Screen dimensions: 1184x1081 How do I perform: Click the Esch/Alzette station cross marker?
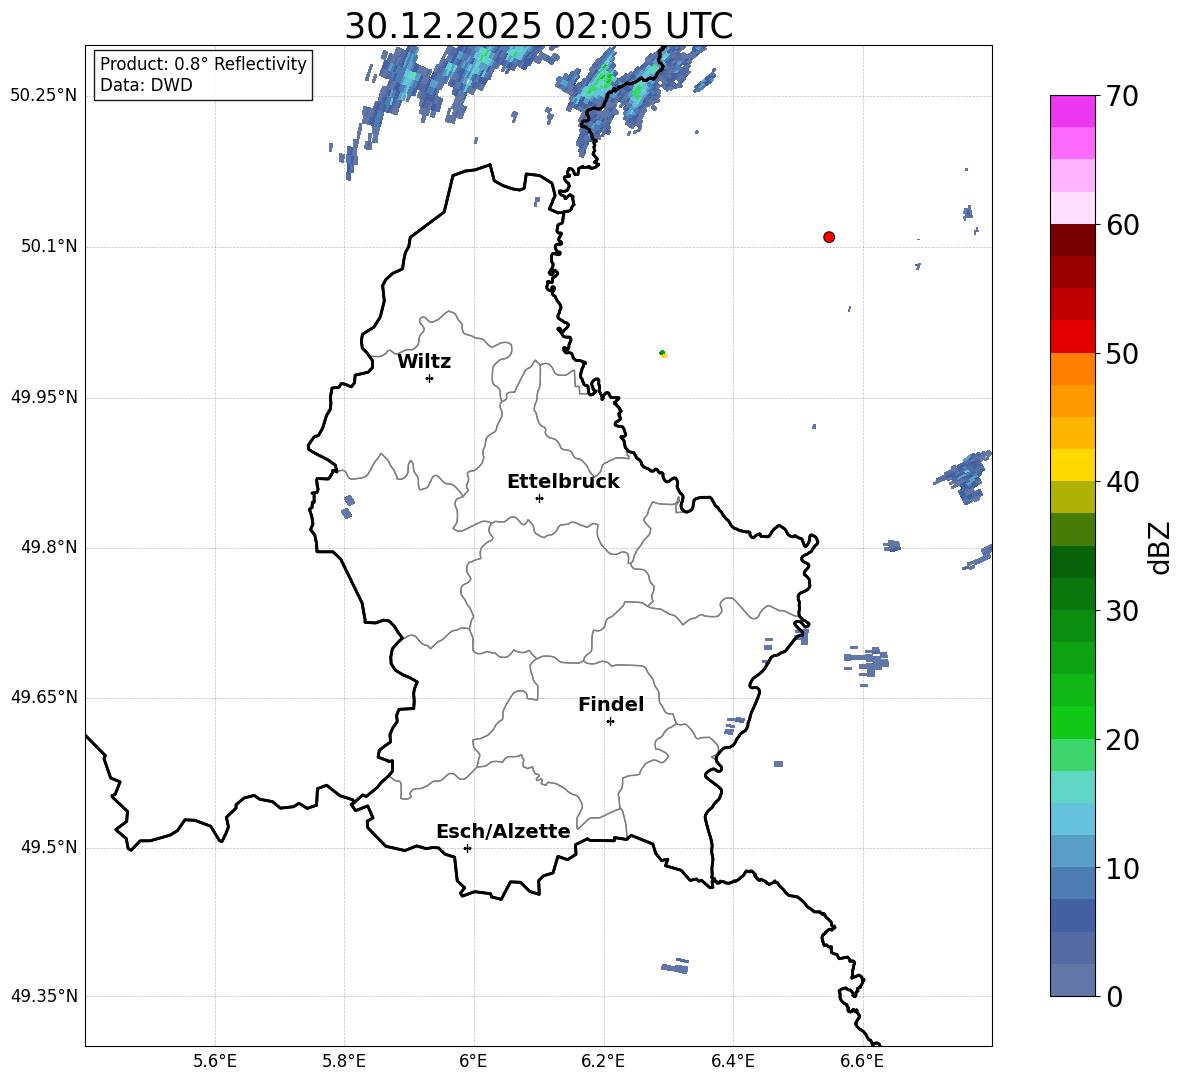[467, 848]
